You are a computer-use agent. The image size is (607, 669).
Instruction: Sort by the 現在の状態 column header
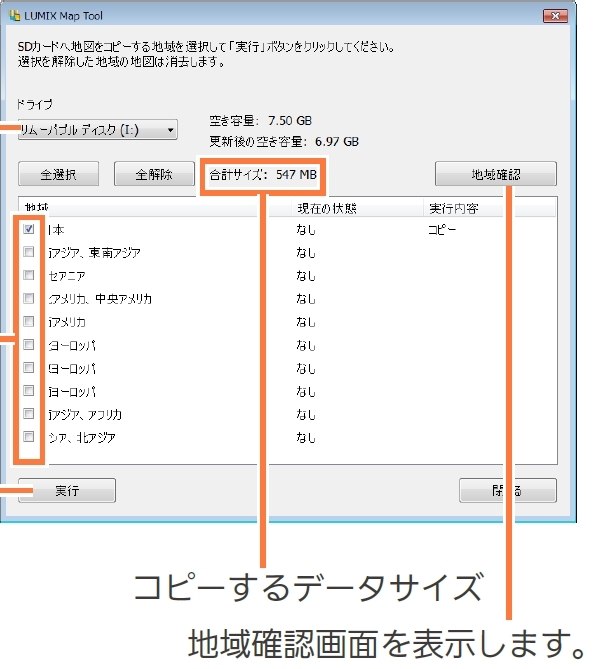[x=357, y=208]
